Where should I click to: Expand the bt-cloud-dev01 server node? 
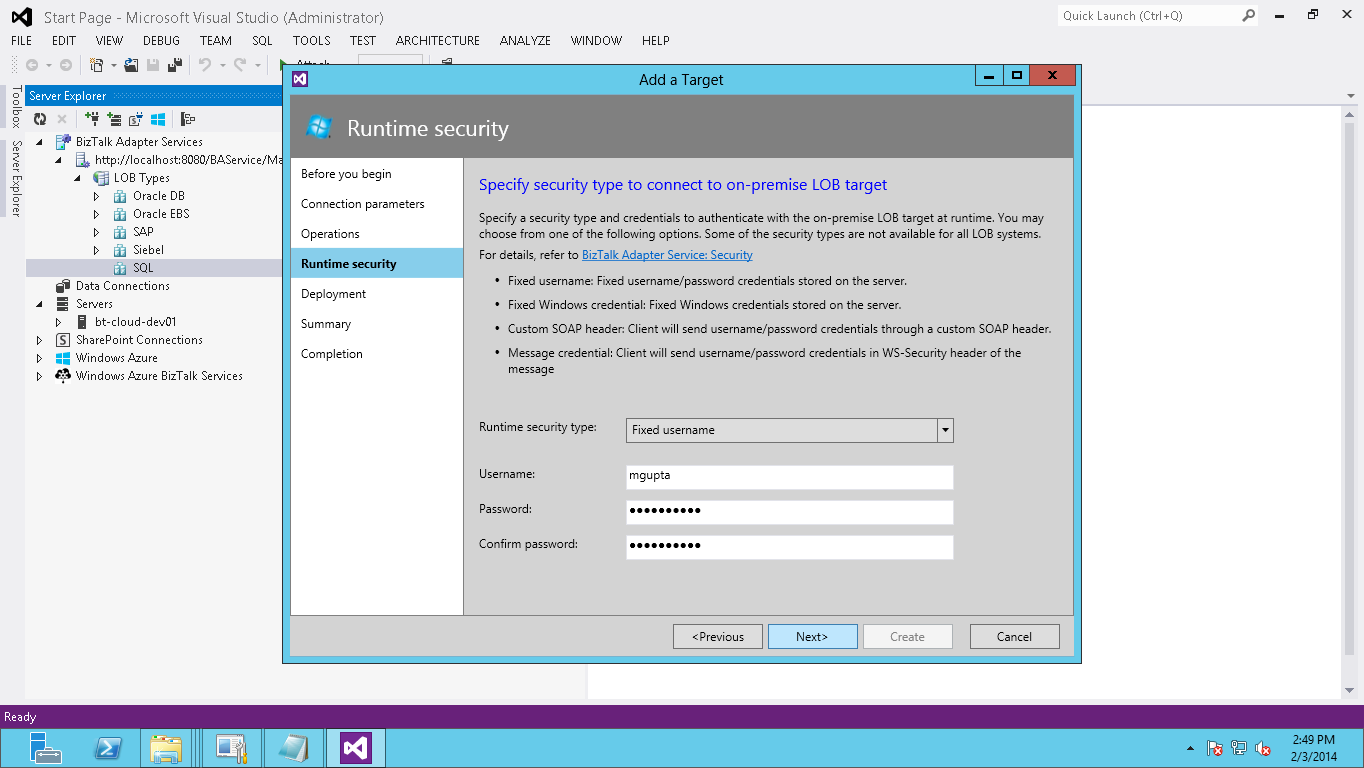click(x=59, y=322)
